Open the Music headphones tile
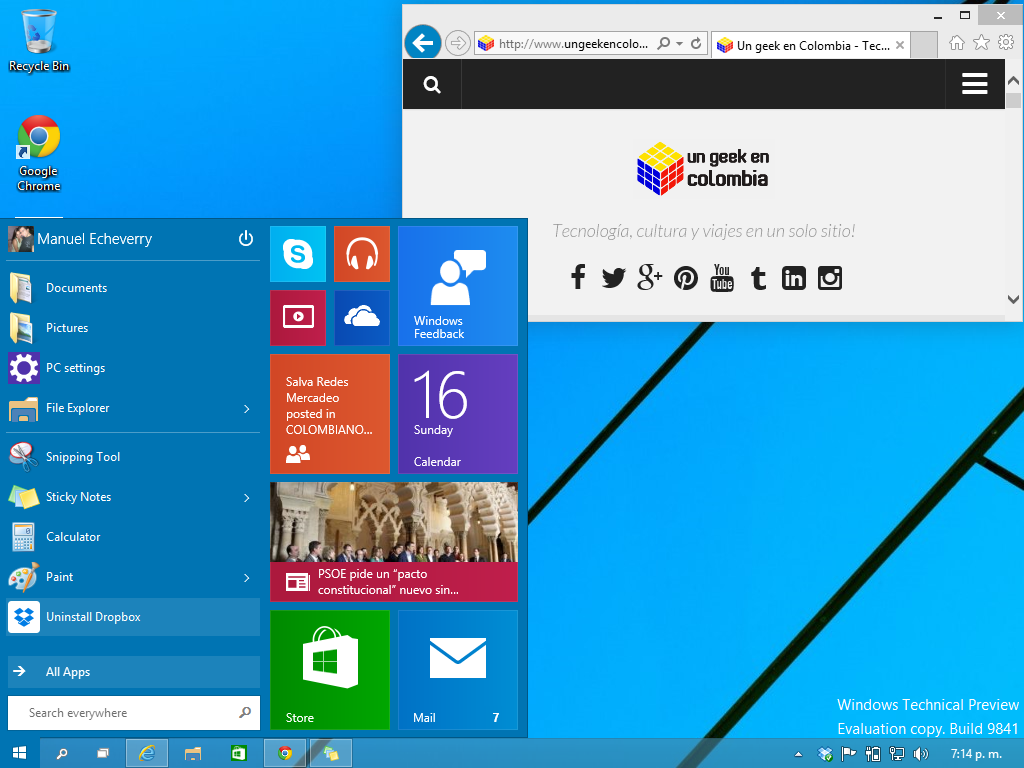This screenshot has width=1024, height=768. tap(362, 254)
